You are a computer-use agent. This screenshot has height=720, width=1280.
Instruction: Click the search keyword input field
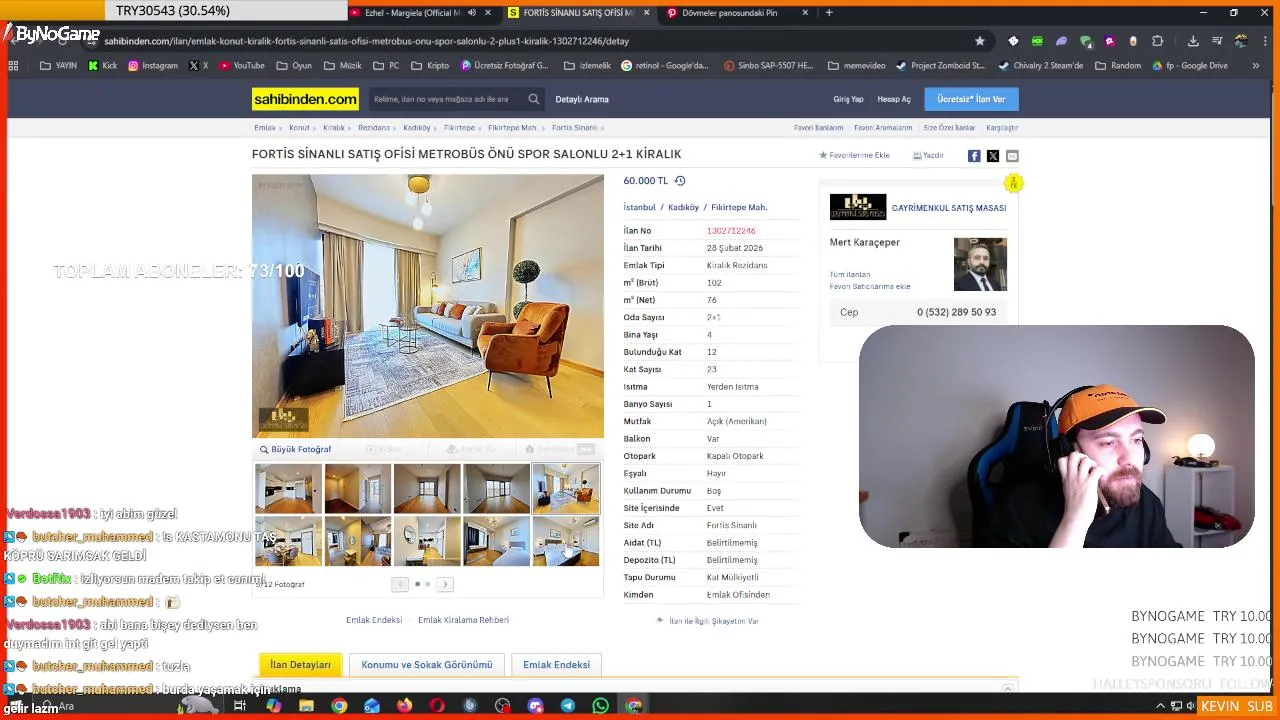(445, 99)
